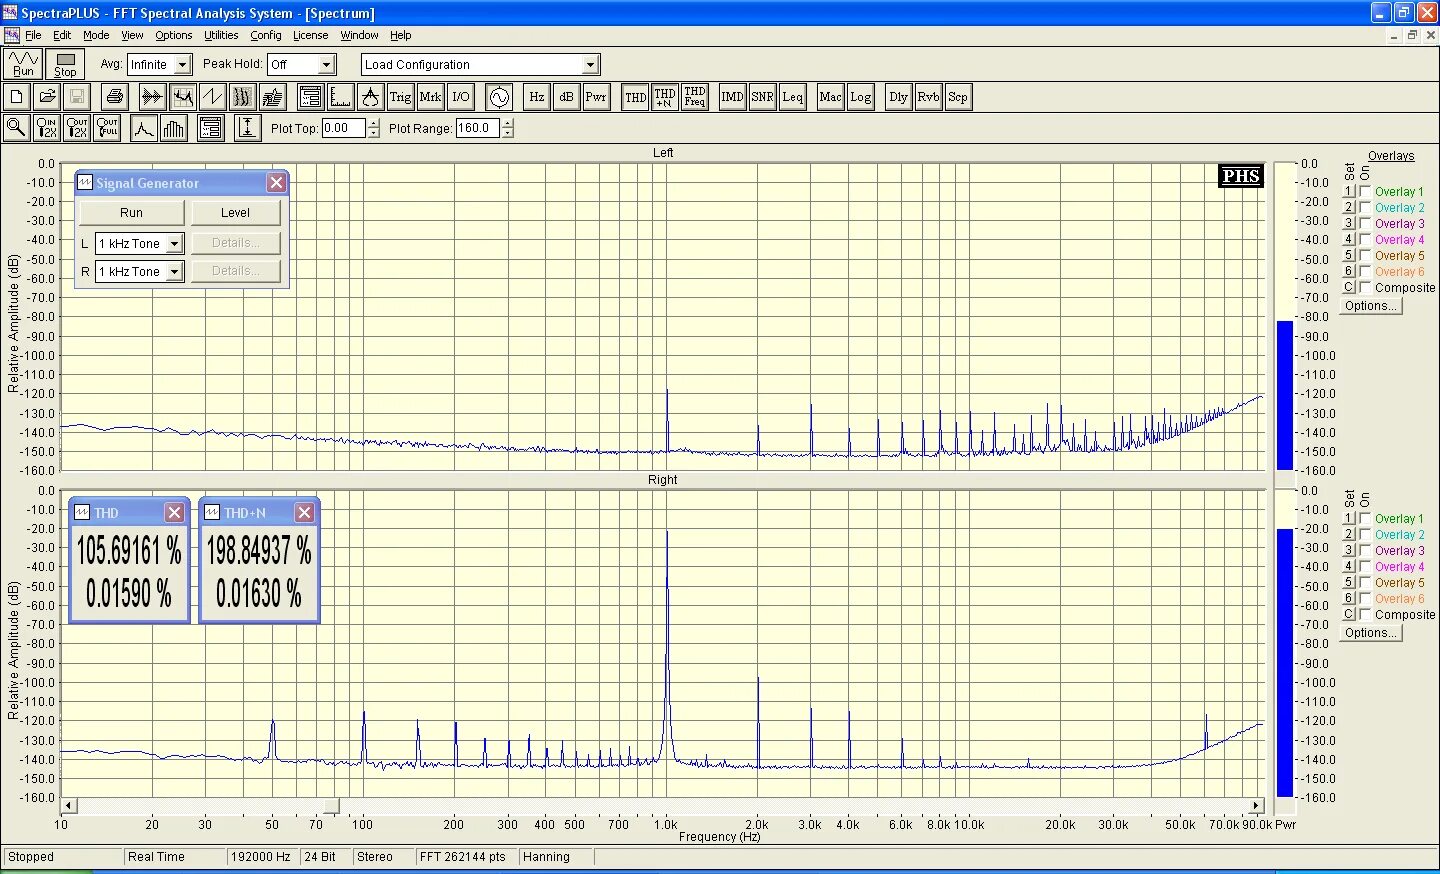Enable Composite checkbox in Left channel

[1365, 287]
